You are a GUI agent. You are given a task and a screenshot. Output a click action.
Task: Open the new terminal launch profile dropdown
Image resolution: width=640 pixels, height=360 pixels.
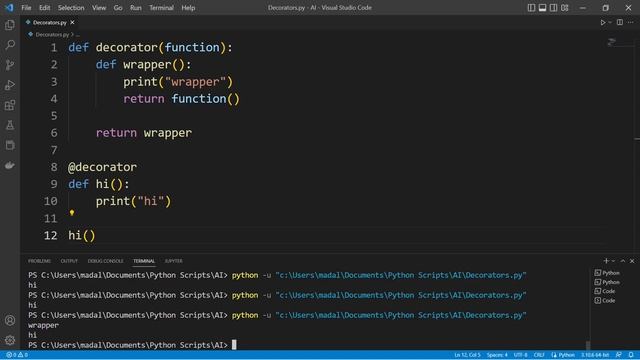click(613, 261)
